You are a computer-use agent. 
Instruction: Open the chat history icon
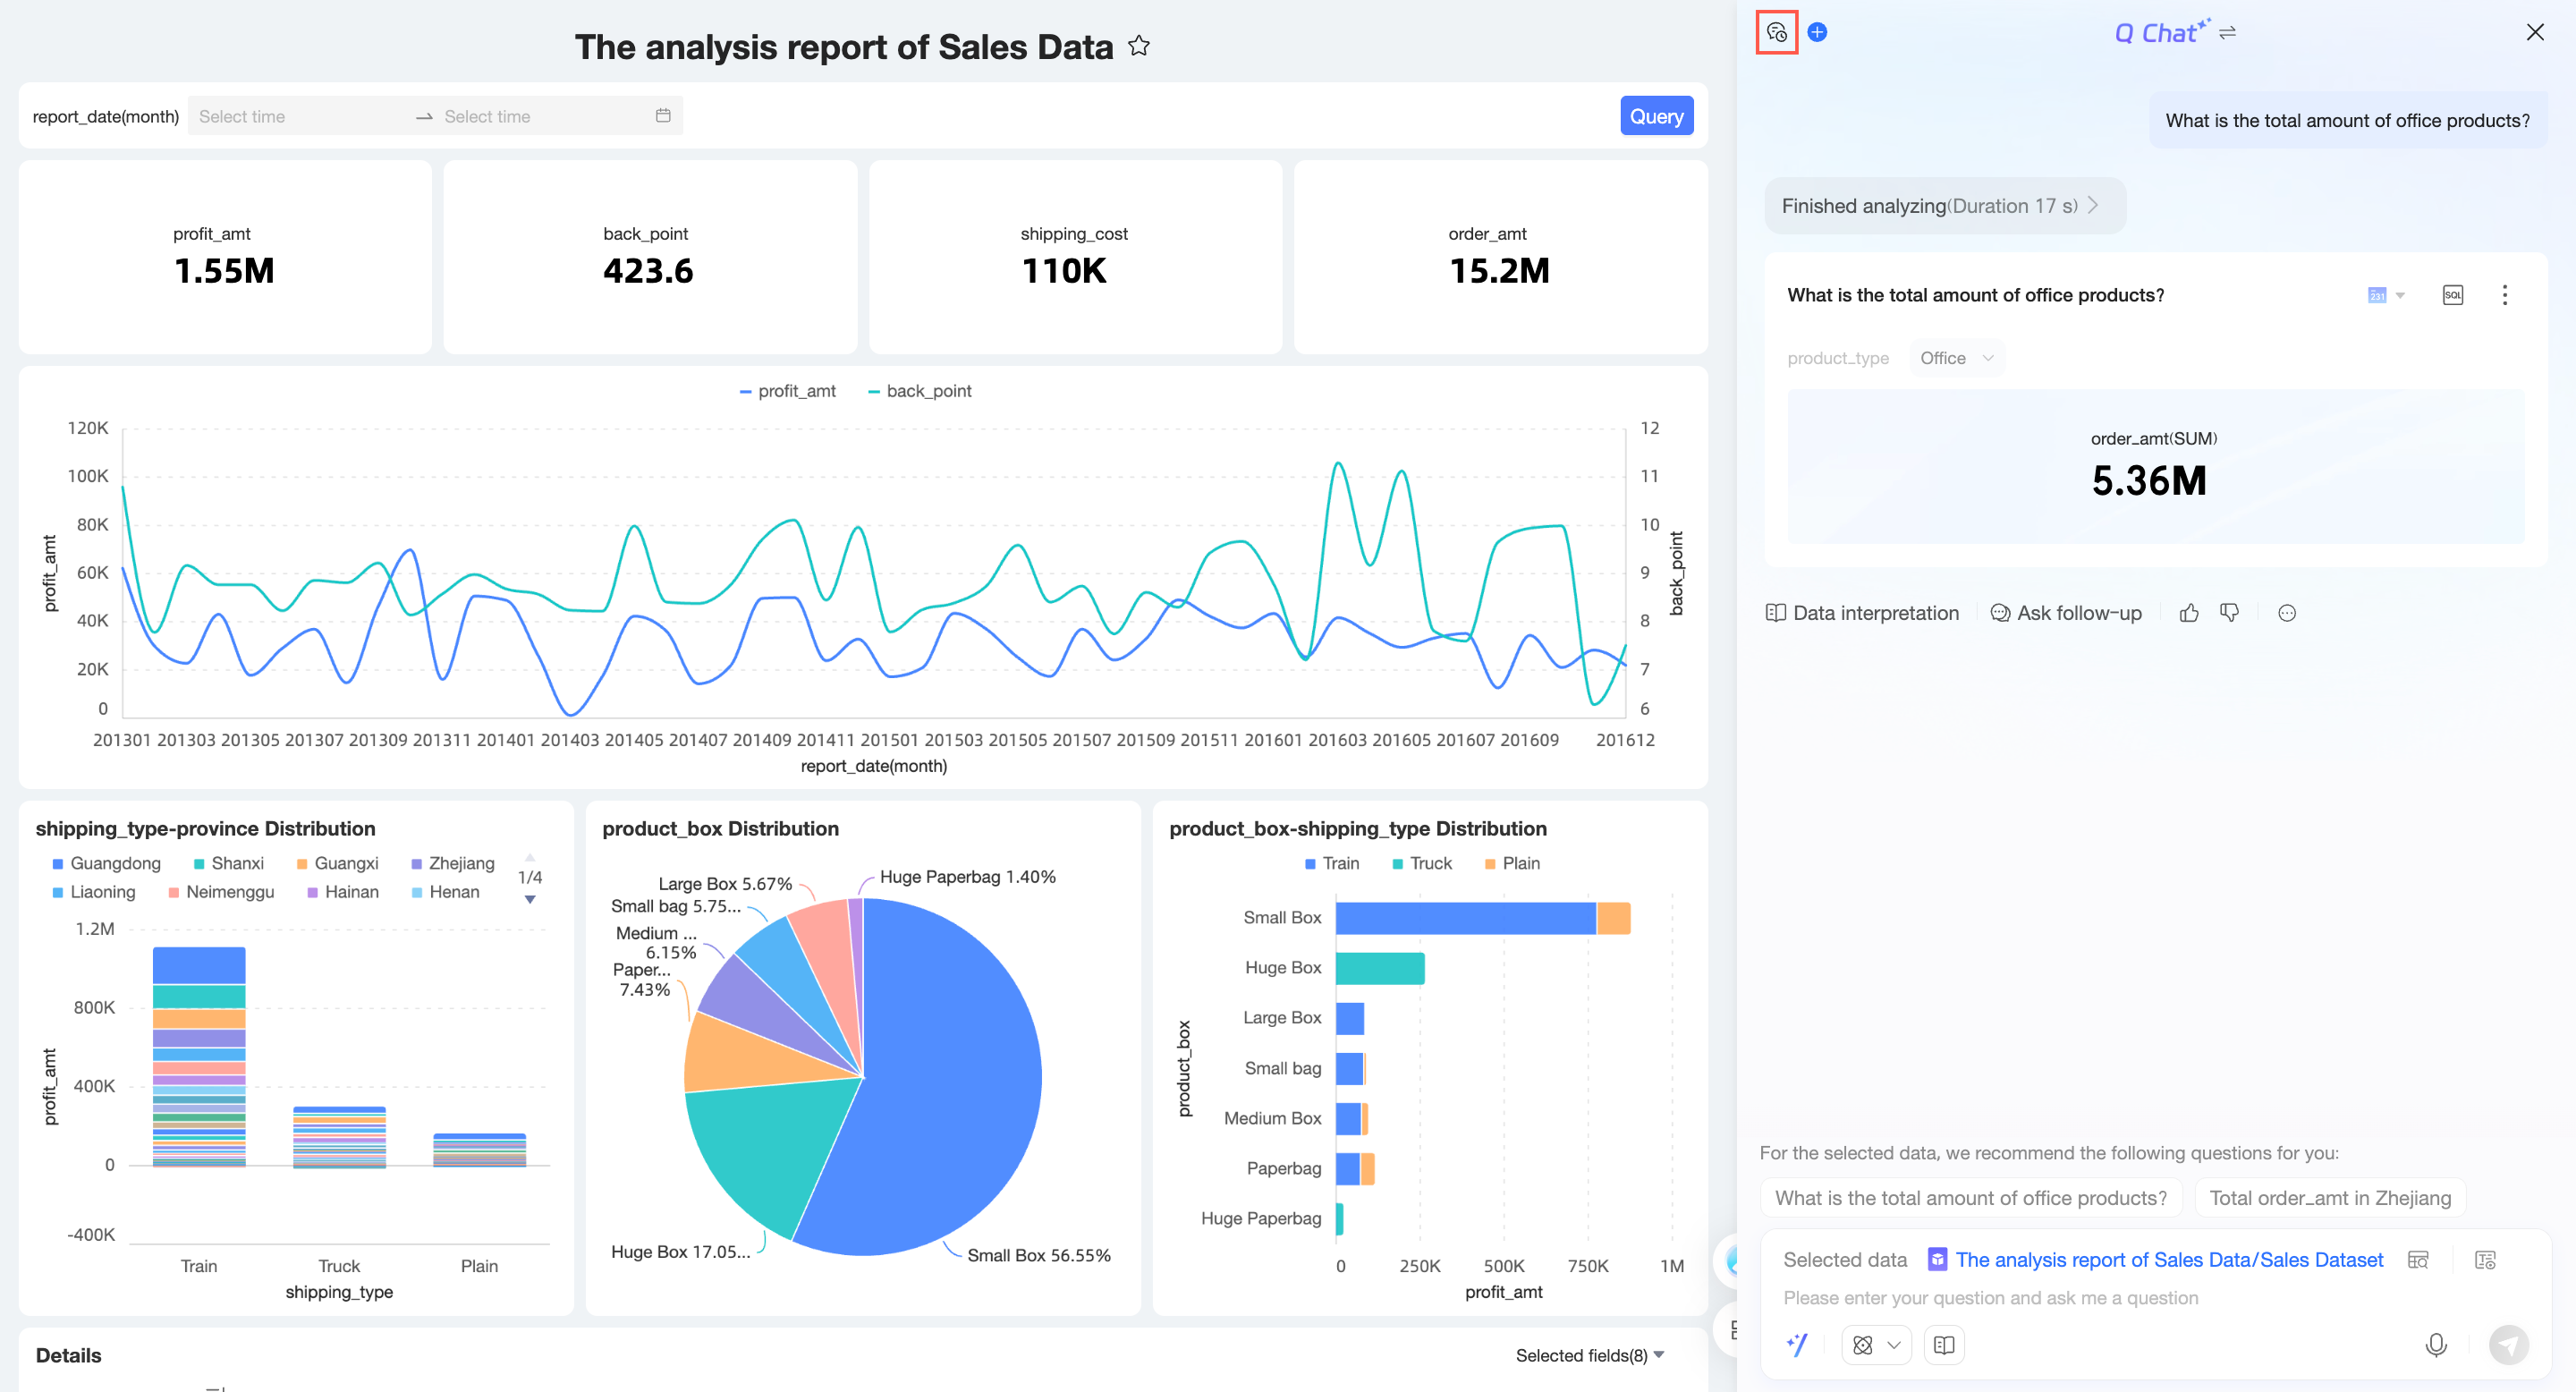coord(1776,33)
